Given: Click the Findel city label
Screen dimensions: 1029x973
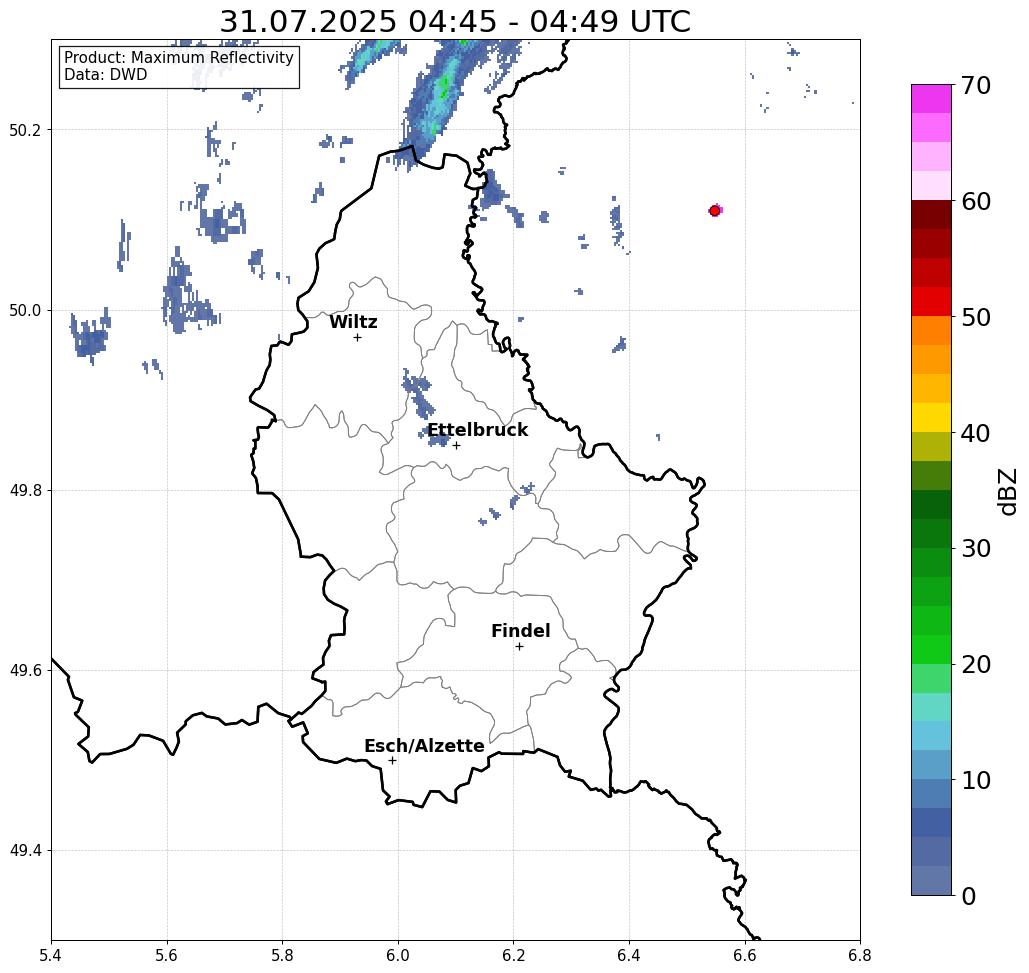Looking at the screenshot, I should (520, 631).
